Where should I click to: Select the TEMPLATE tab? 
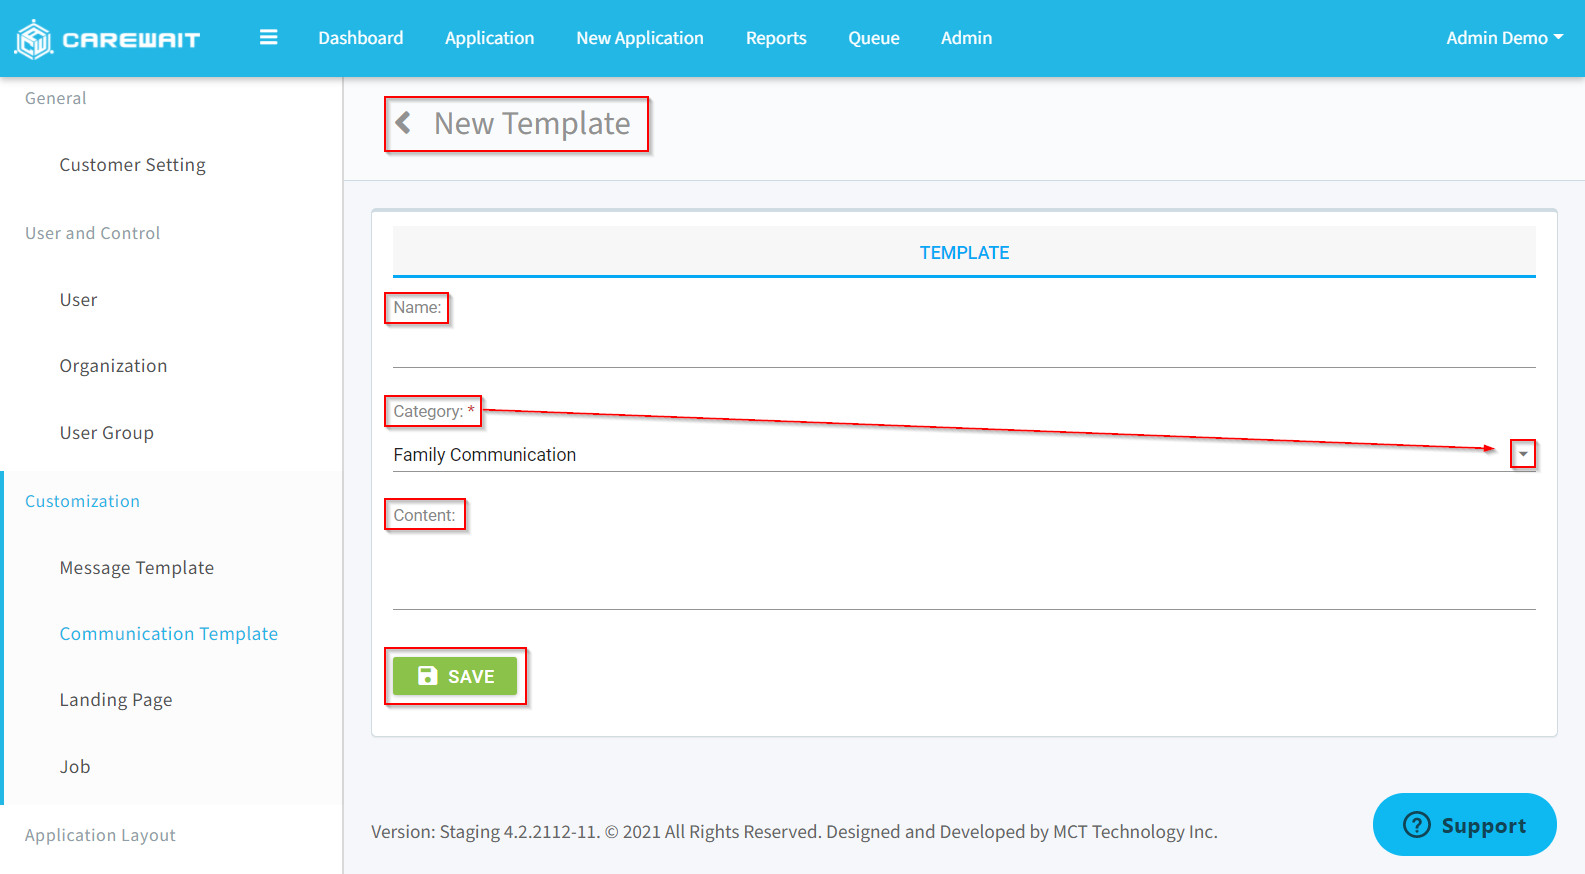tap(964, 252)
